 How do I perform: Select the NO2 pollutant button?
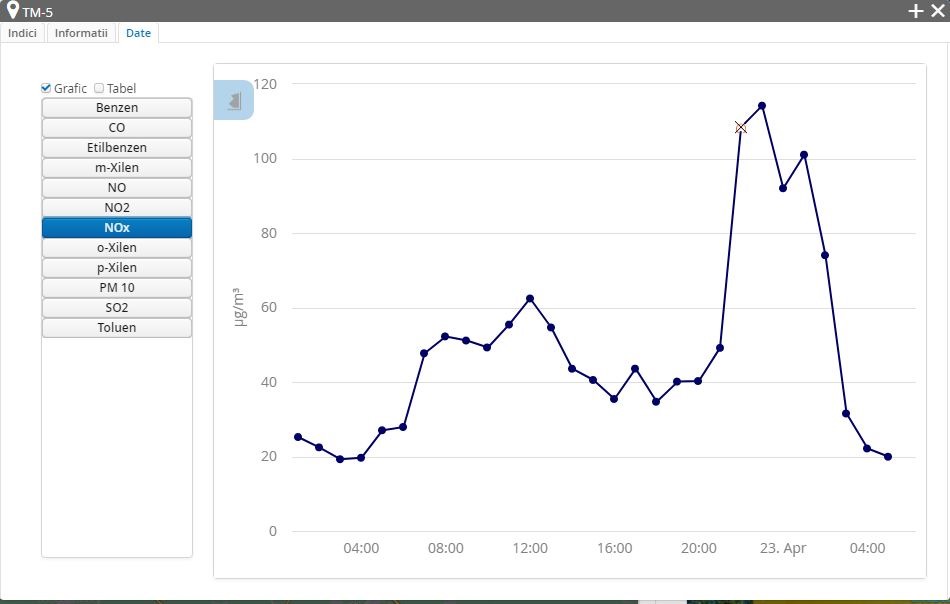117,208
